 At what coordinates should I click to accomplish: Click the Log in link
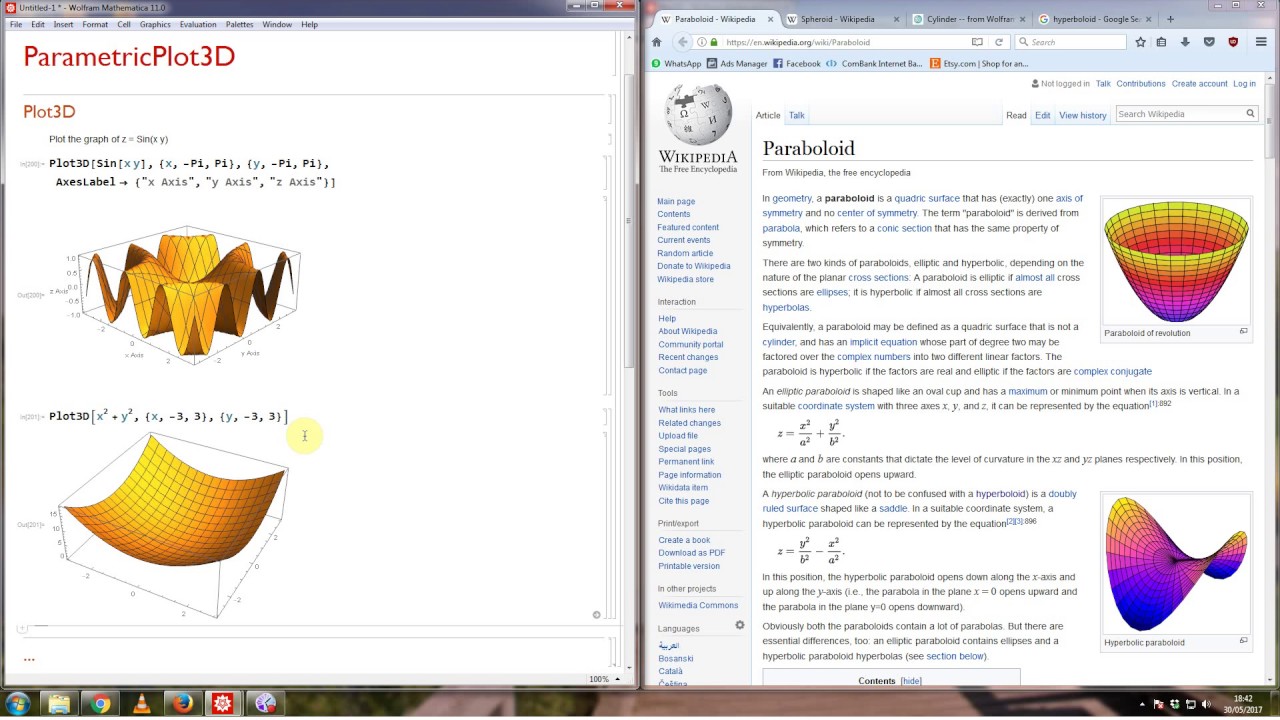point(1244,84)
